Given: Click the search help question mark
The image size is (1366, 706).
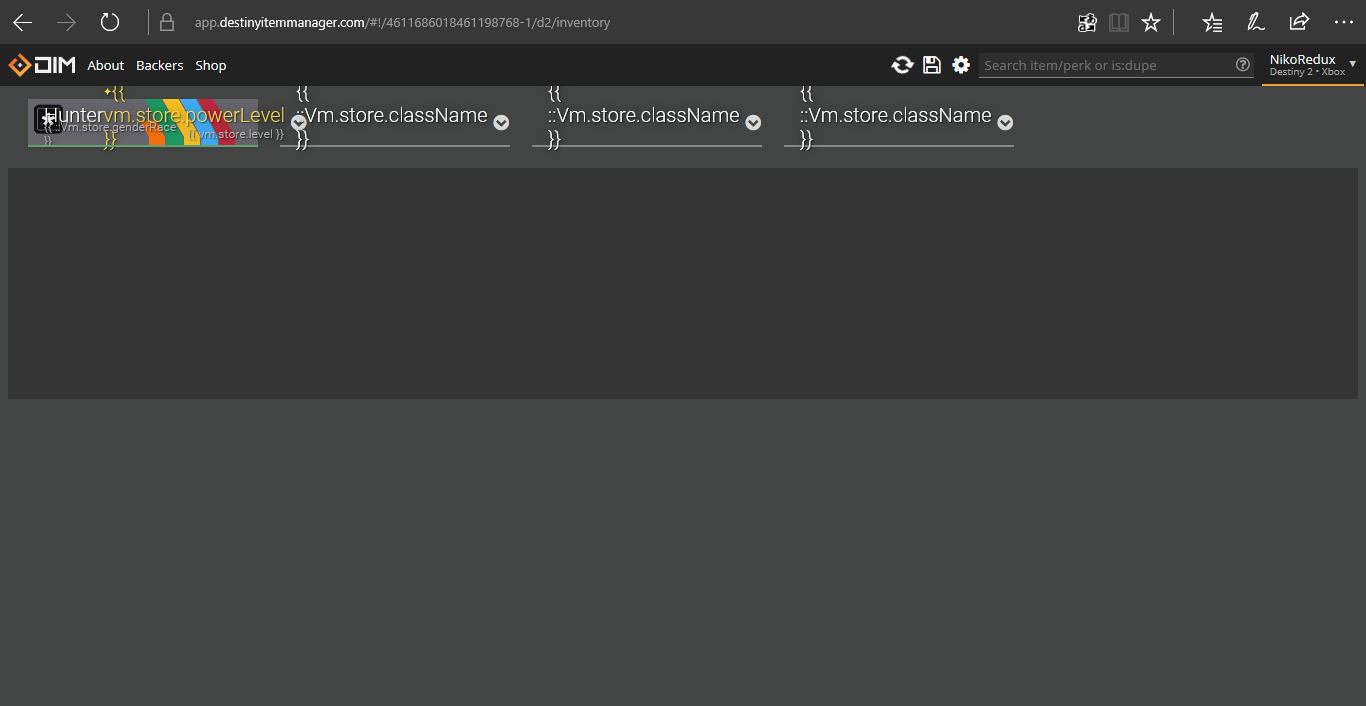Looking at the screenshot, I should [1243, 66].
